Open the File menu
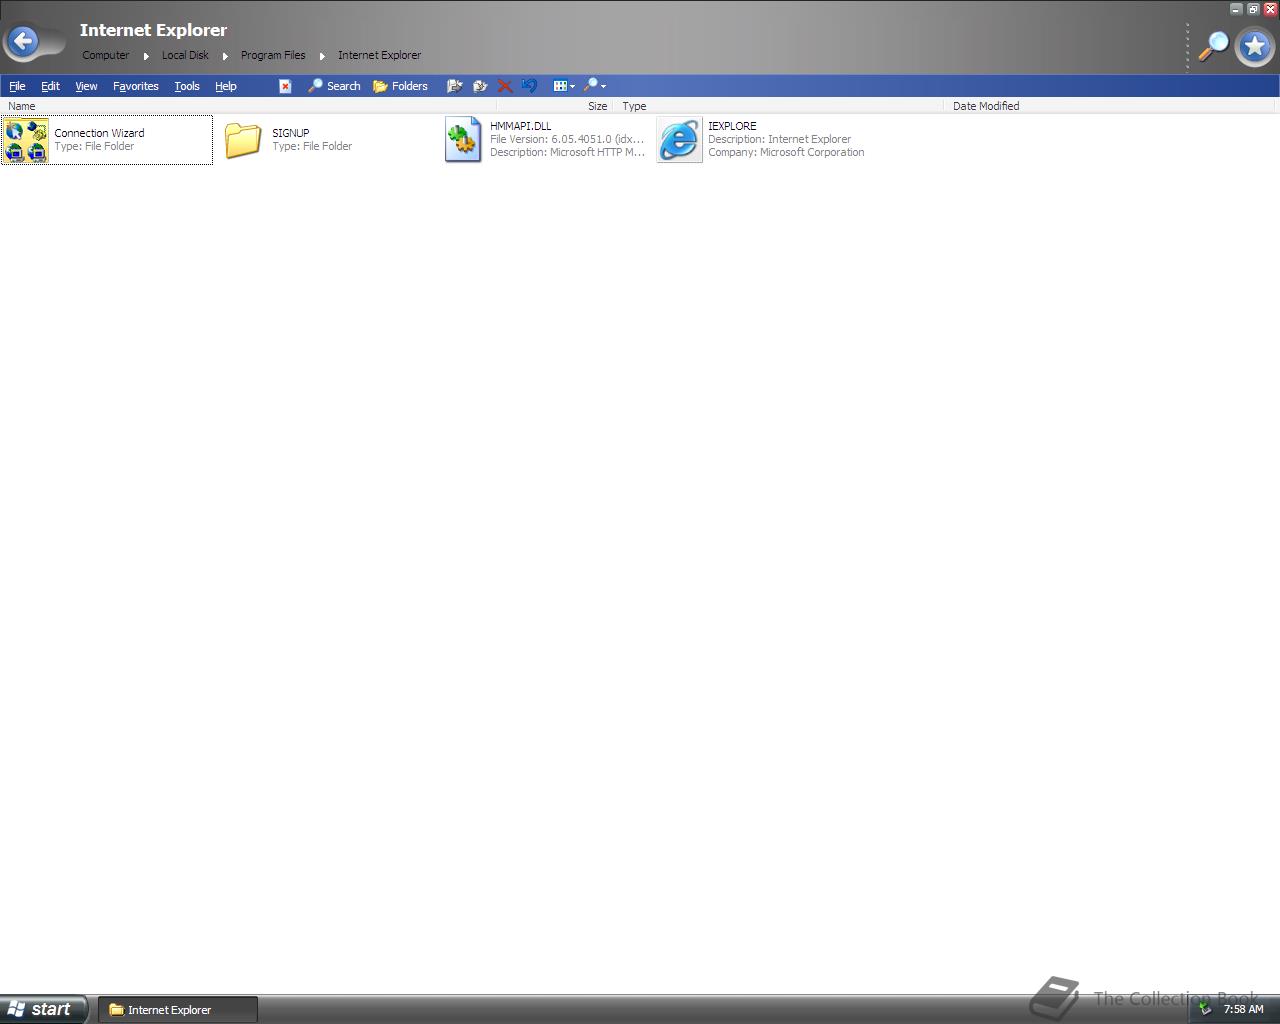 (17, 86)
